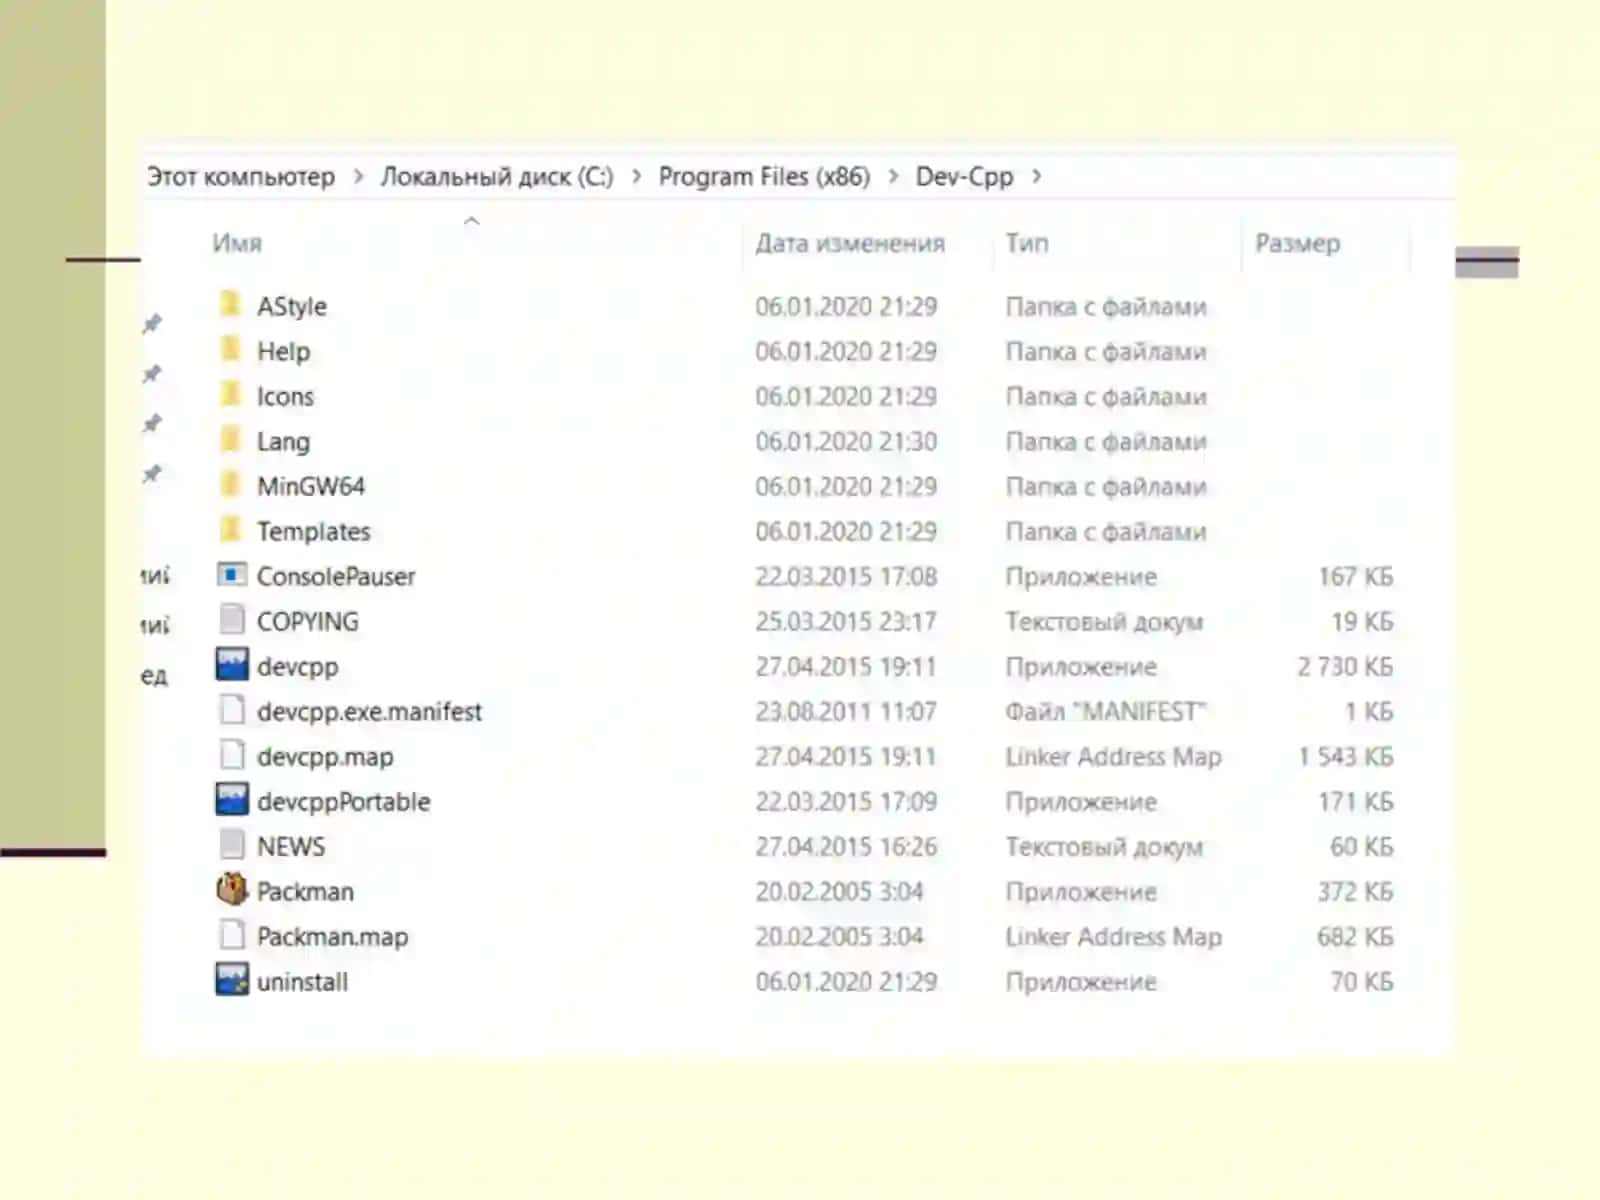Screen dimensions: 1600x1200
Task: Click the devcpp.exe.manifest file icon
Action: (232, 710)
